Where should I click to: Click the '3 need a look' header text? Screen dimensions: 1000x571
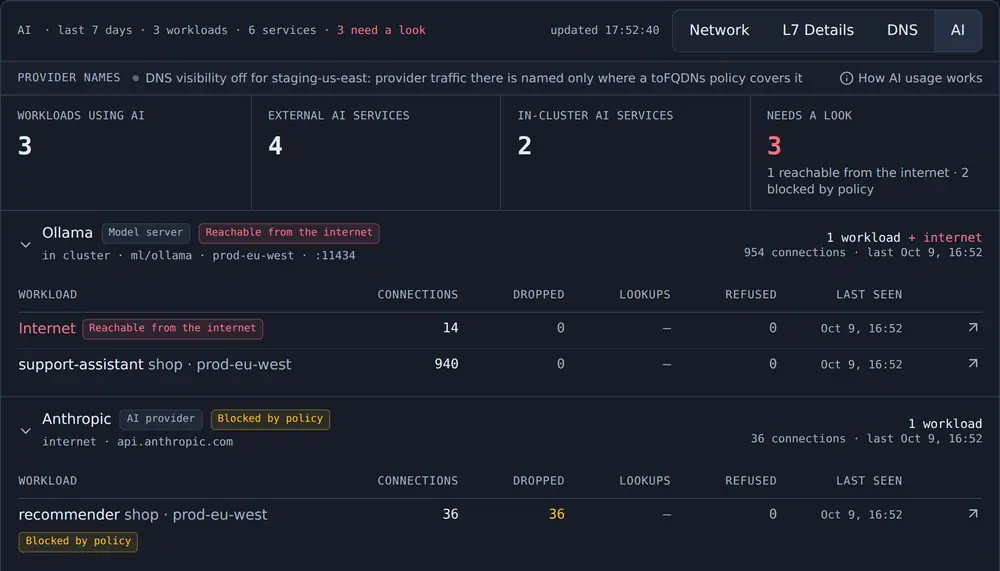pos(381,30)
